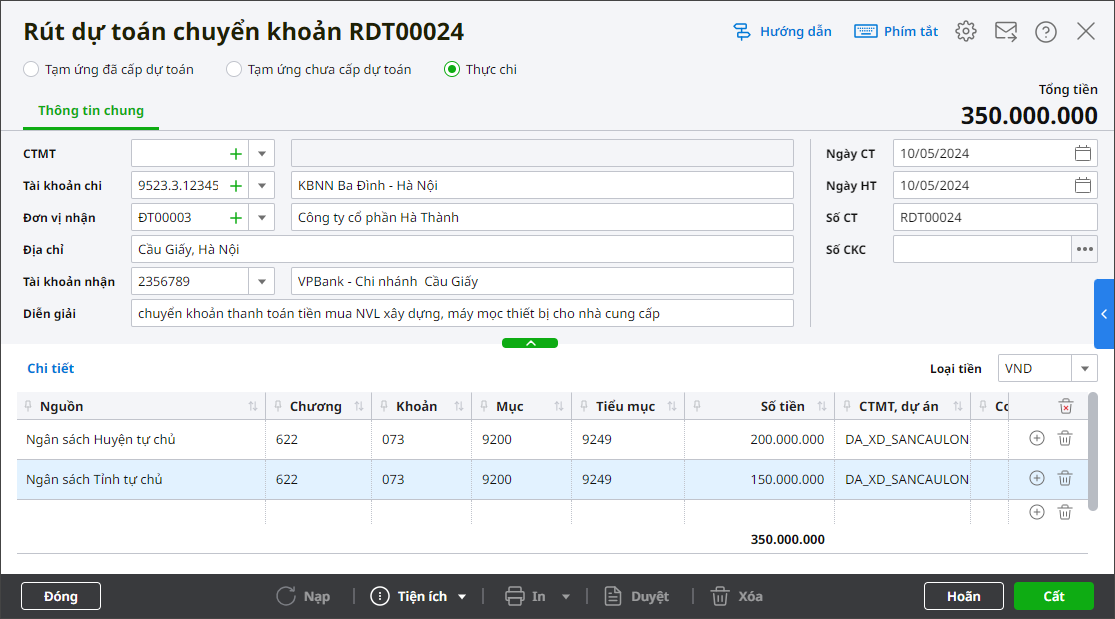Sort the Số tiền column

(x=821, y=406)
